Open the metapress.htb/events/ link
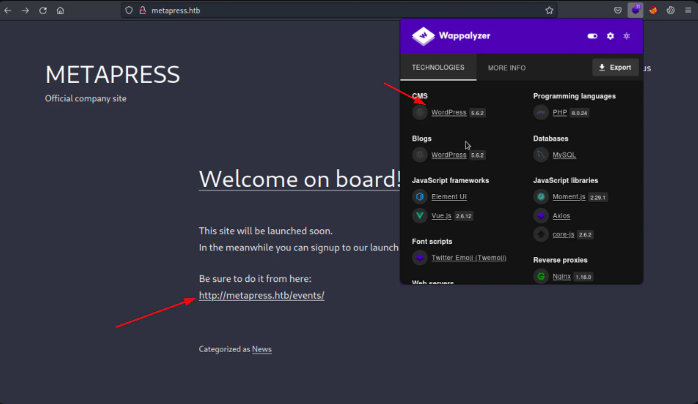Image resolution: width=698 pixels, height=404 pixels. point(261,295)
